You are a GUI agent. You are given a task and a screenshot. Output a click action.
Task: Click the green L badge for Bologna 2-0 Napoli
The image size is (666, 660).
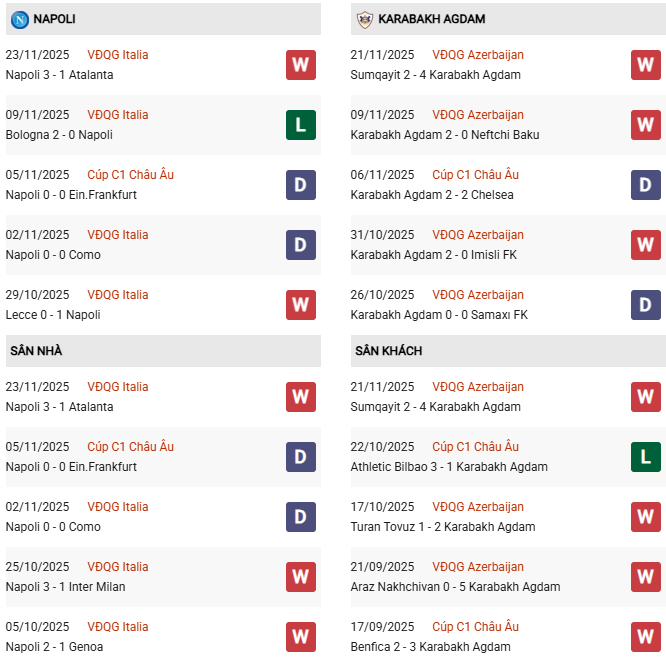point(301,125)
